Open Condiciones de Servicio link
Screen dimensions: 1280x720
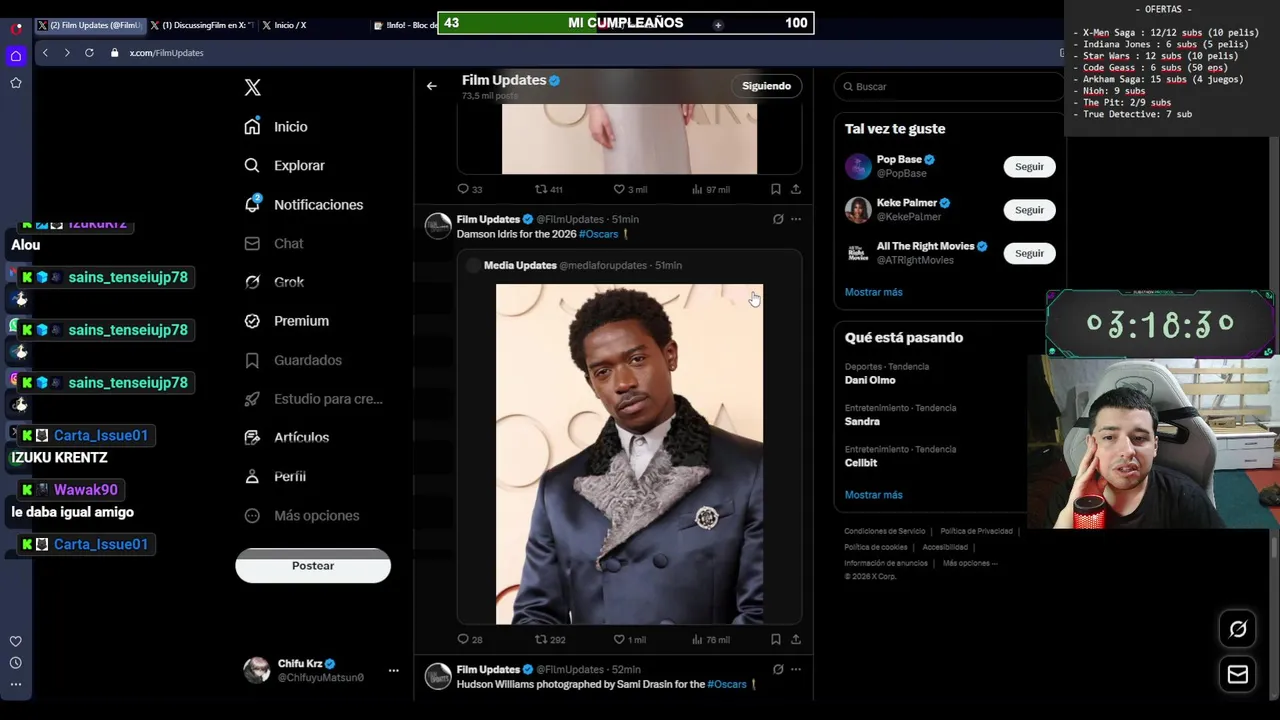point(884,531)
